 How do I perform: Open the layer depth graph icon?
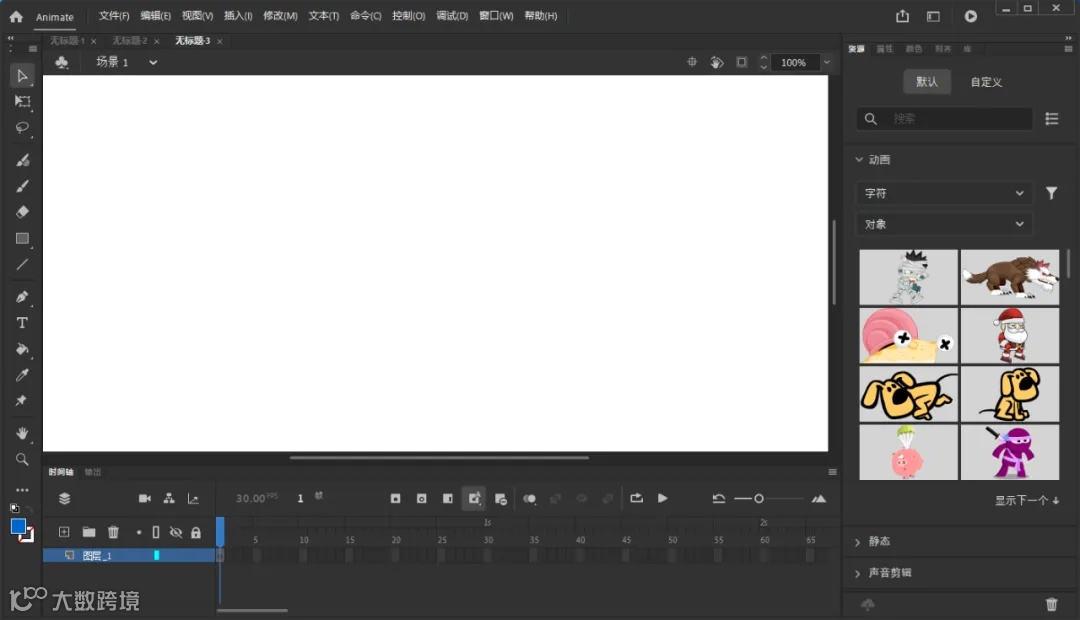click(x=193, y=499)
